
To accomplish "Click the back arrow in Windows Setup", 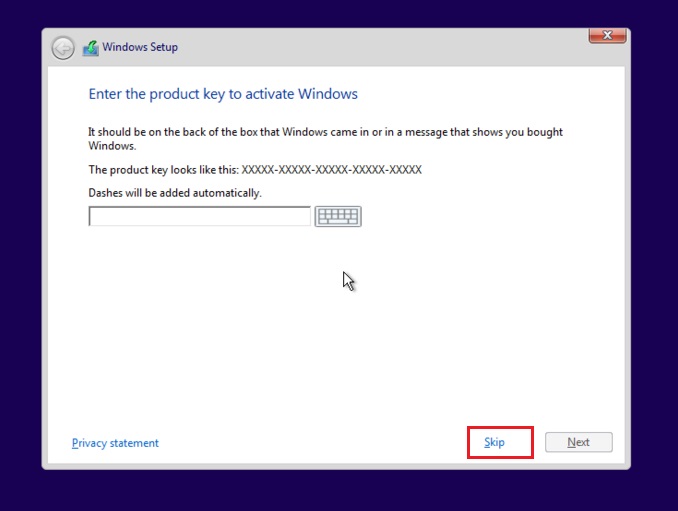I will [63, 48].
